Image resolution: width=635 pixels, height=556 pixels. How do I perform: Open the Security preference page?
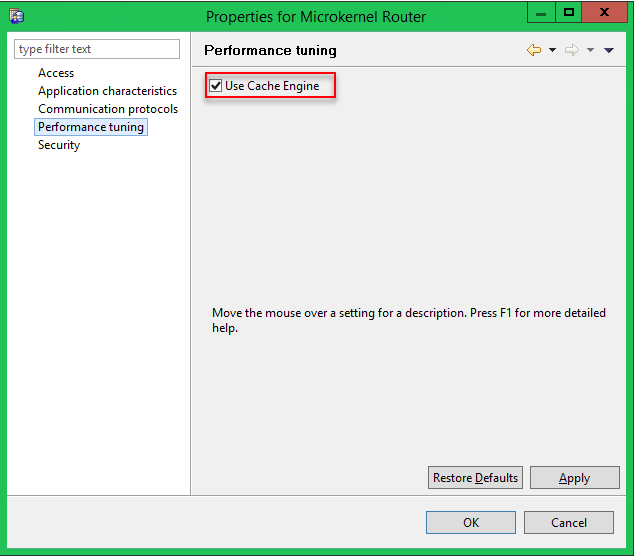[59, 145]
